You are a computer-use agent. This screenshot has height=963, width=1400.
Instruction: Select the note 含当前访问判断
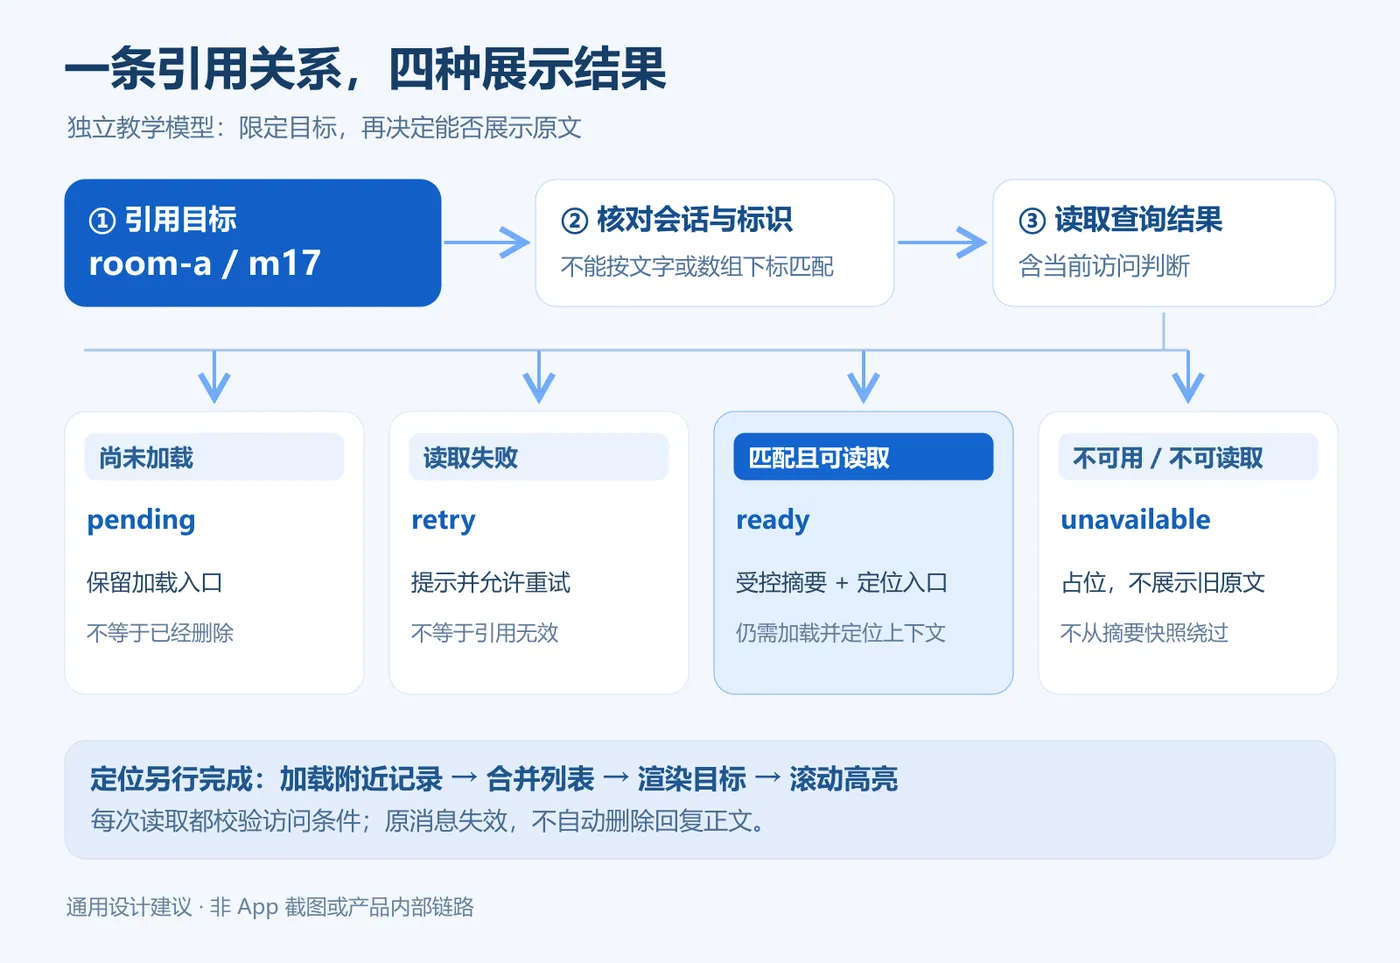(x=1104, y=266)
